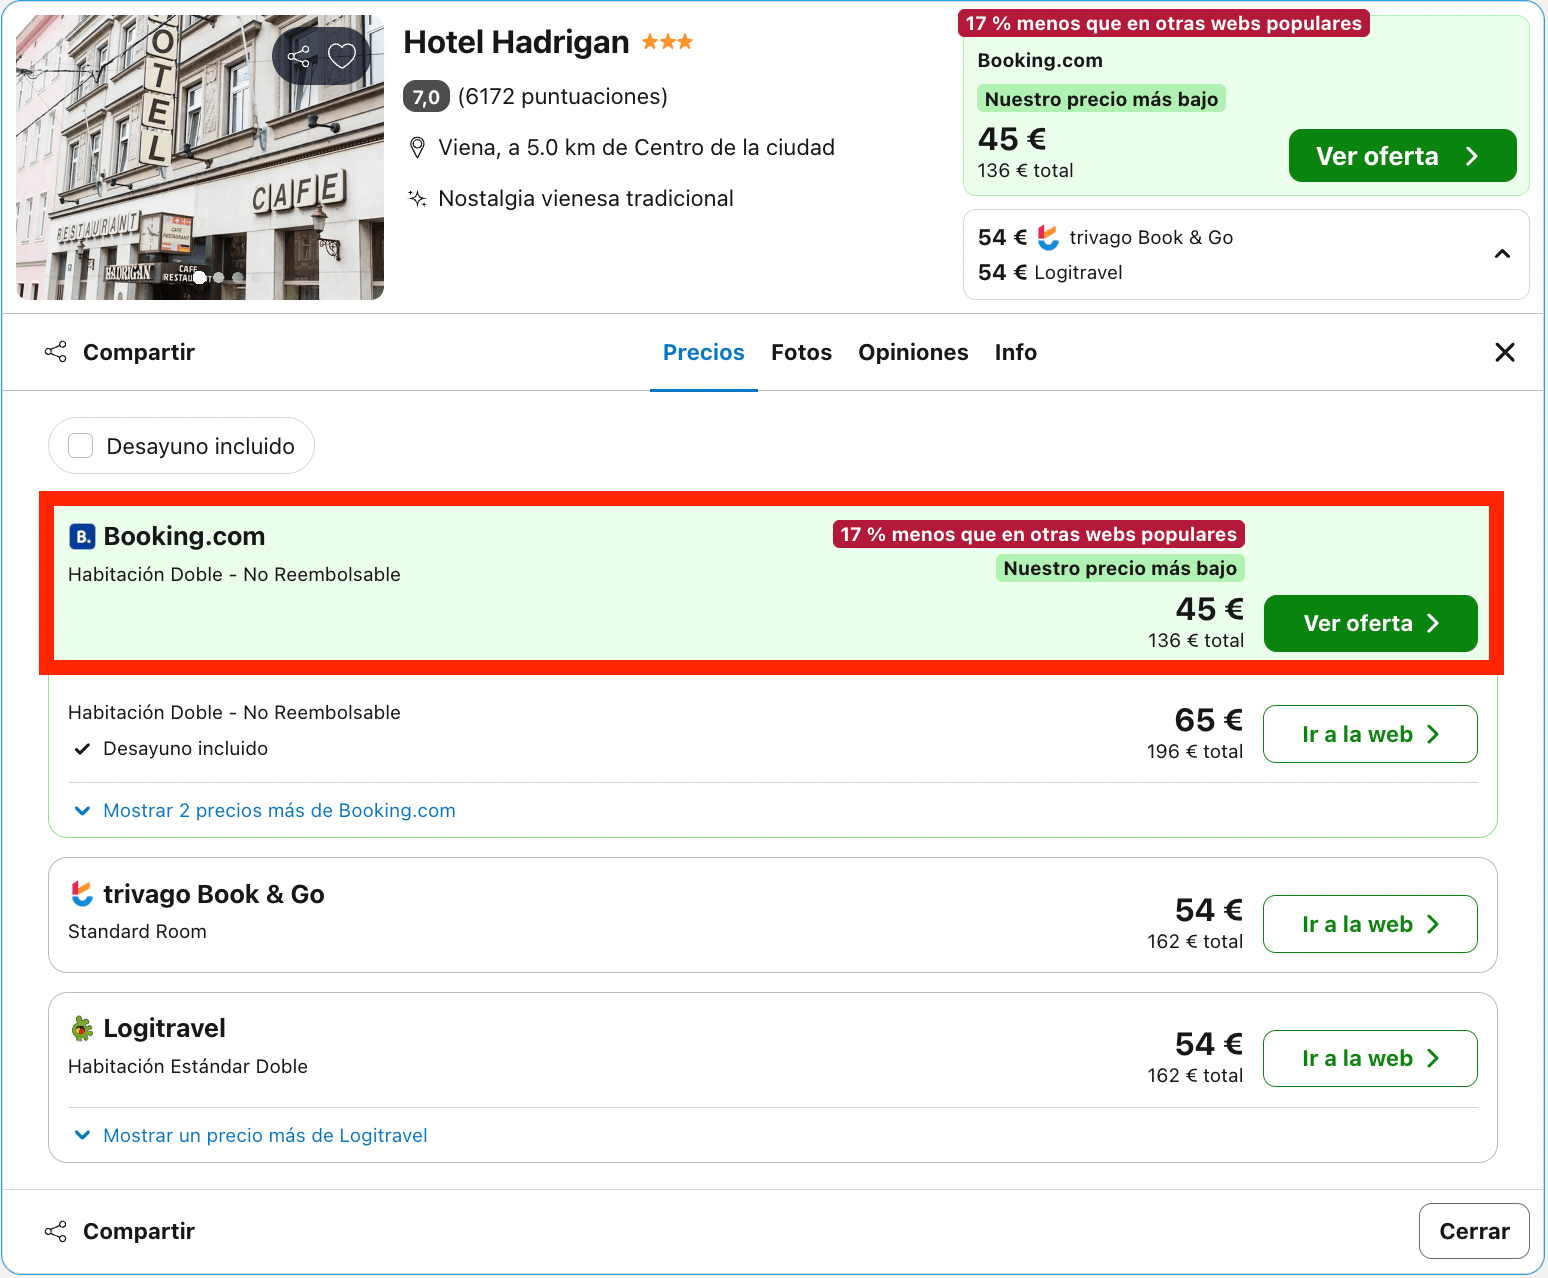Open the Opiniones tab
The image size is (1548, 1278).
pos(913,352)
